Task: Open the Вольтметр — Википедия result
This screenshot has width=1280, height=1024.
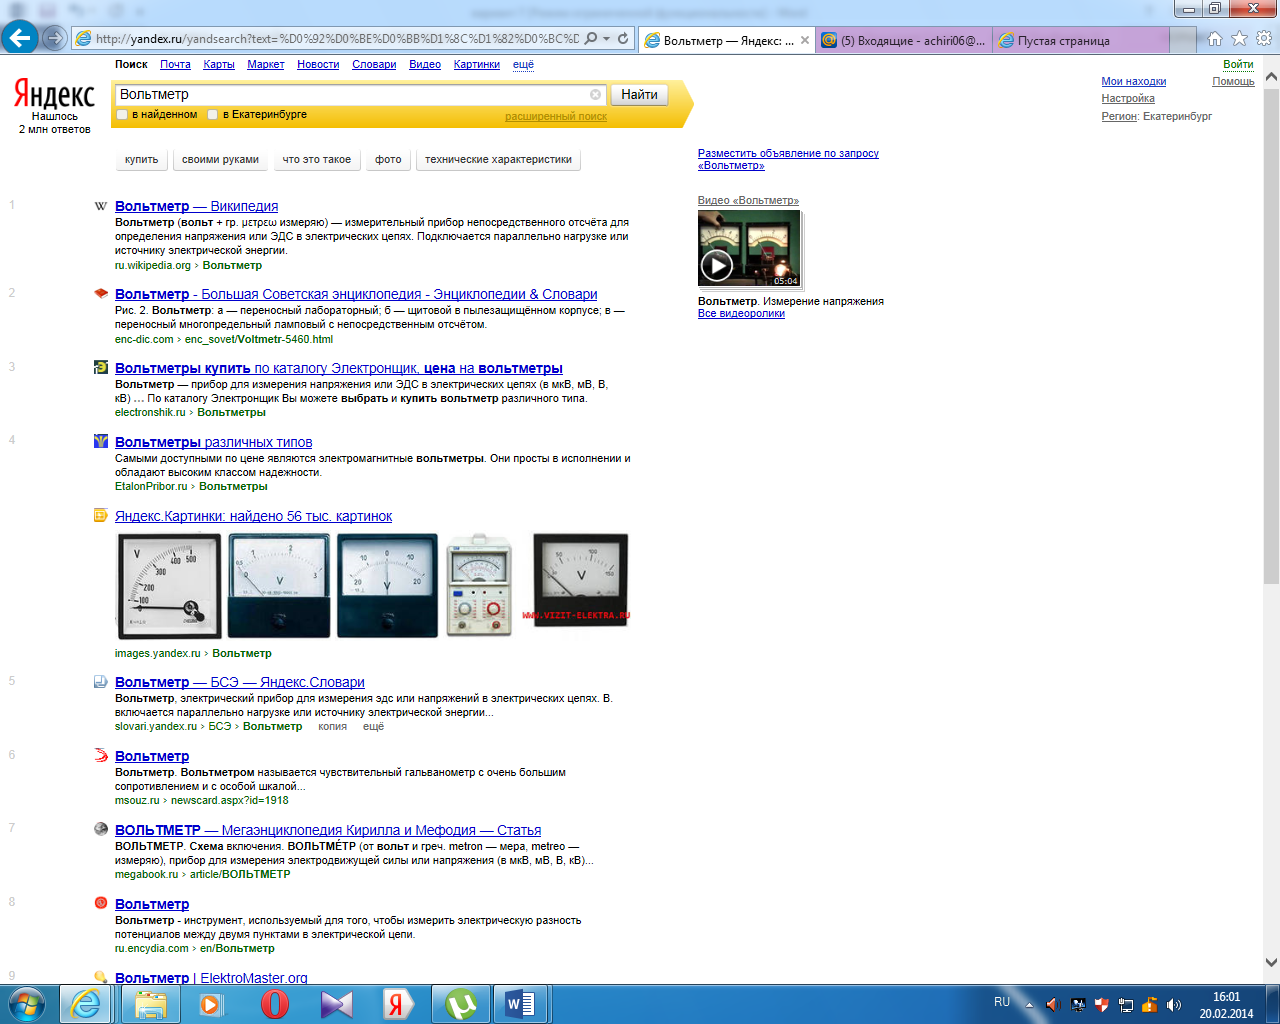Action: pos(196,206)
